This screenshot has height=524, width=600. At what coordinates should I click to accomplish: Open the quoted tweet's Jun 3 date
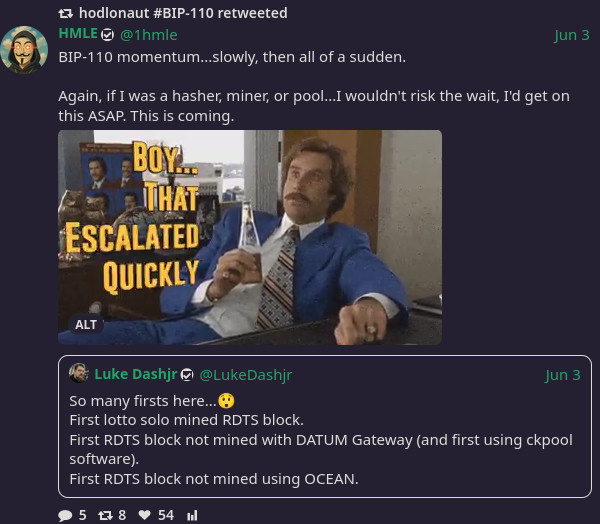(x=563, y=375)
